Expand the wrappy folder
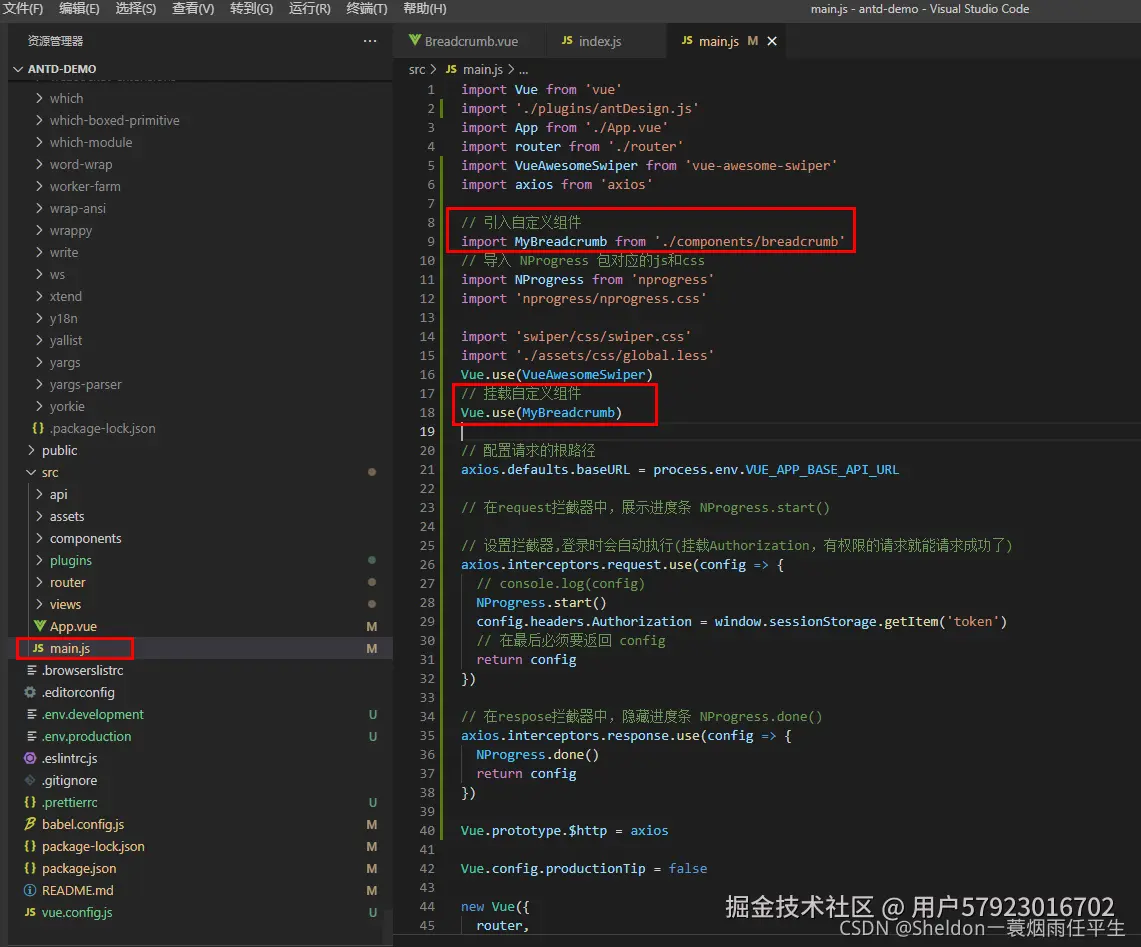This screenshot has height=947, width=1141. 39,230
